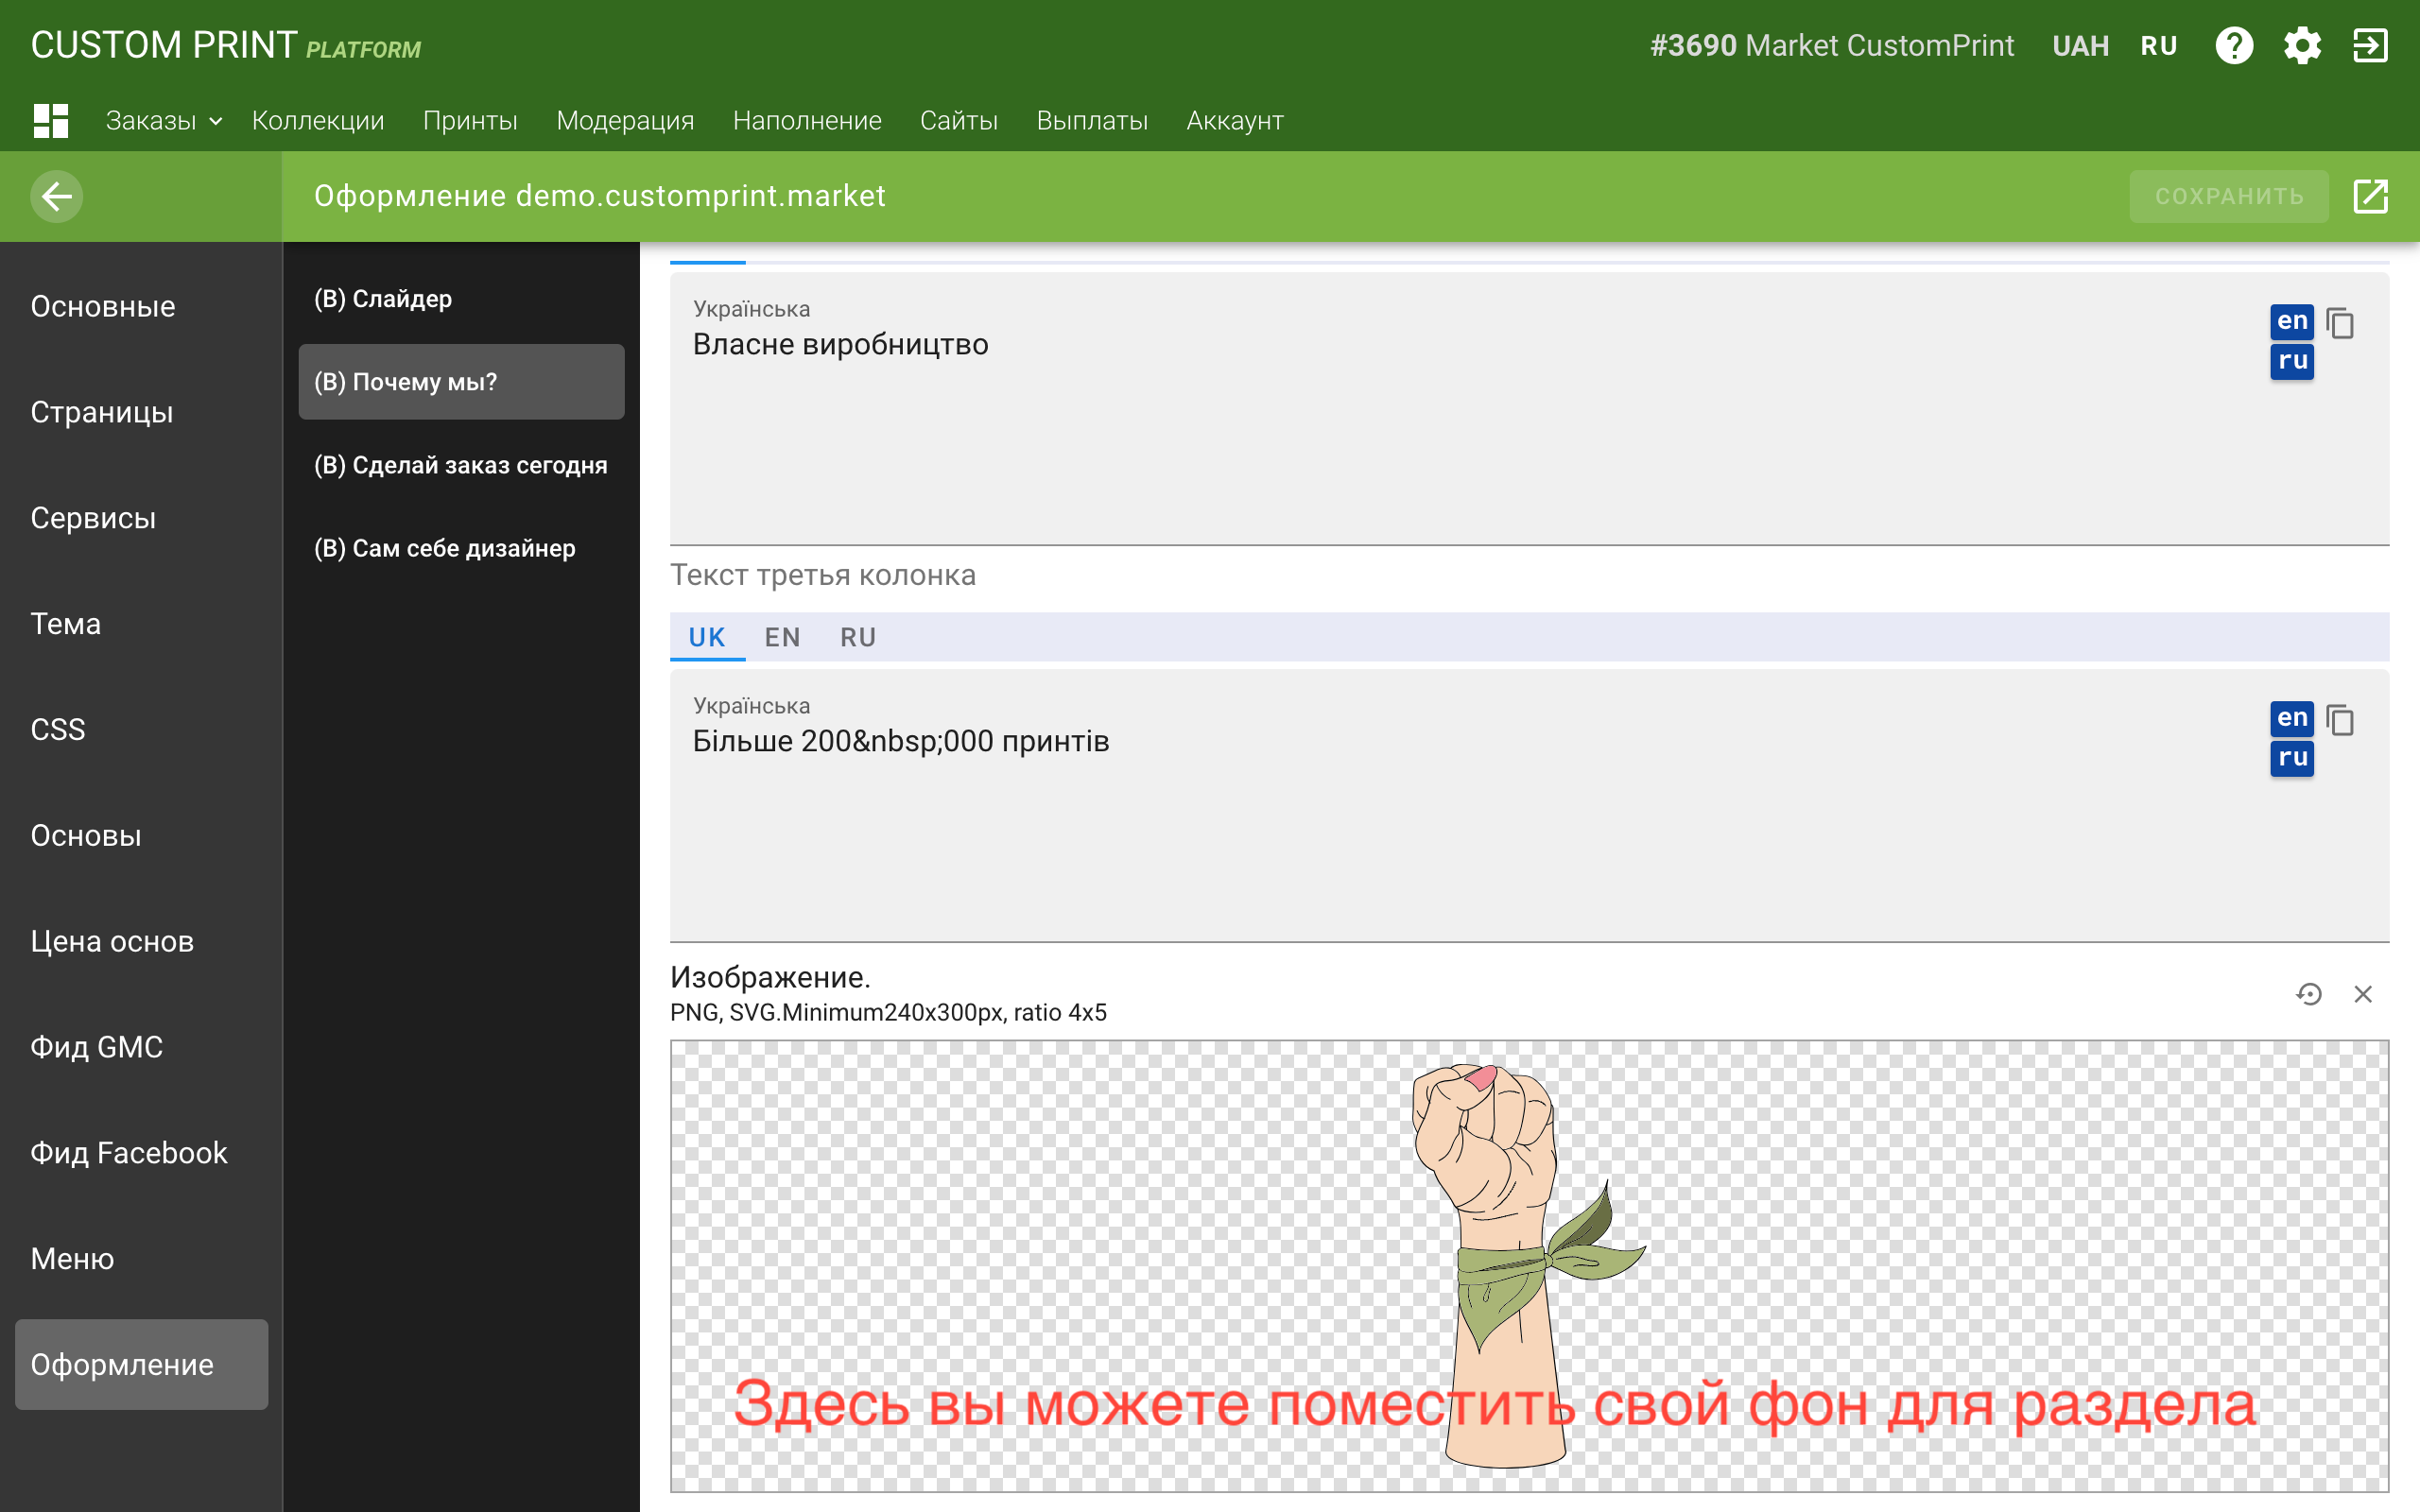Click the fist image preview
The image size is (2420, 1512).
pos(1529,1266)
